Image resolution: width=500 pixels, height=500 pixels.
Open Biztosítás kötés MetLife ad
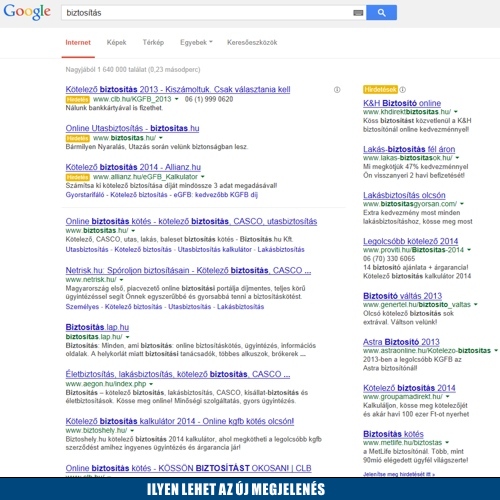393,434
